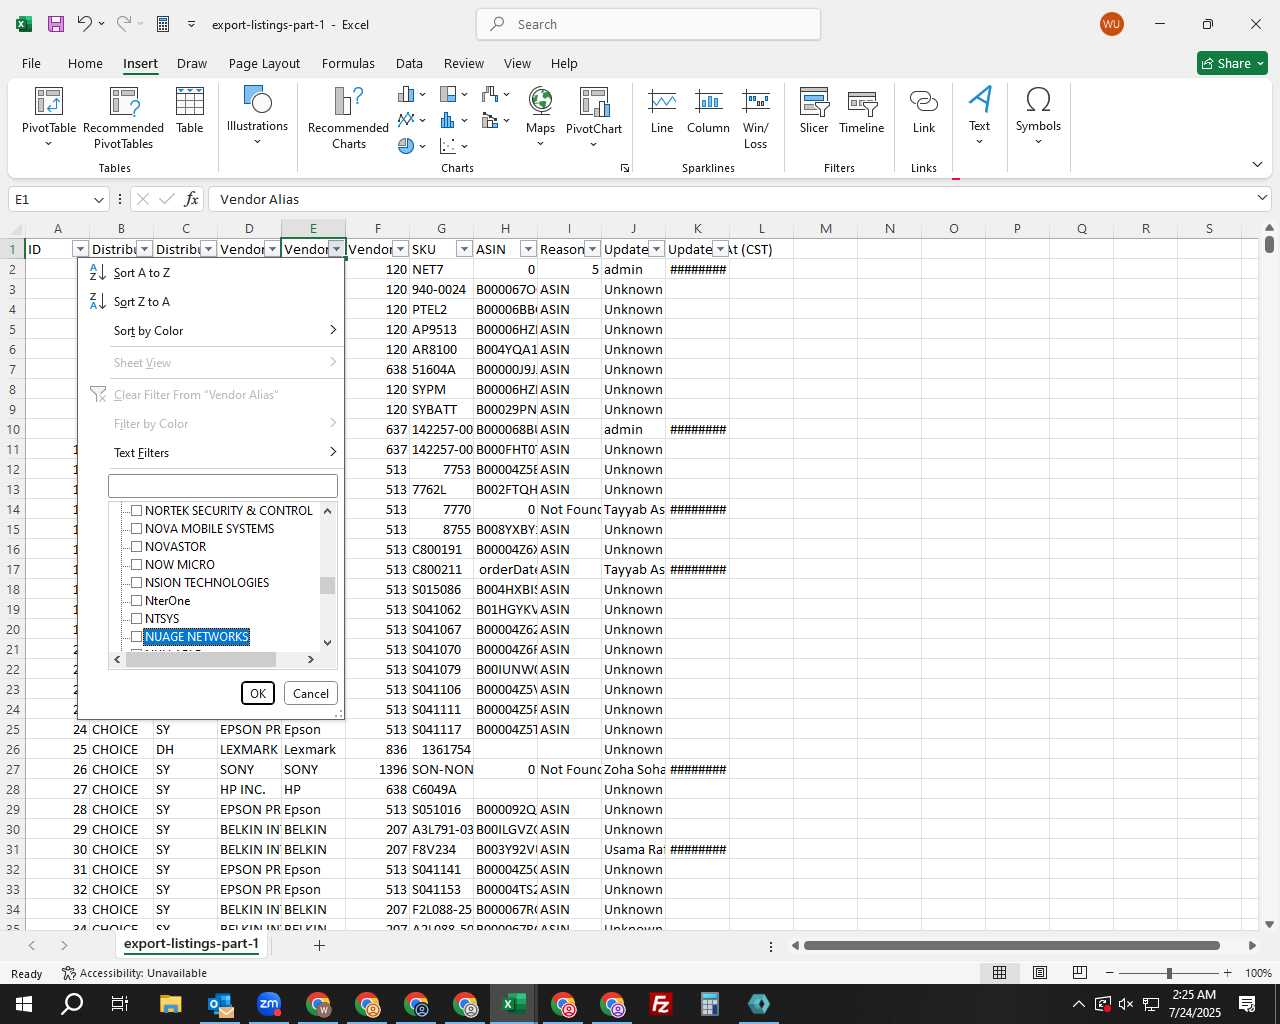Zoom in using the plus button
This screenshot has height=1024, width=1280.
click(1228, 973)
